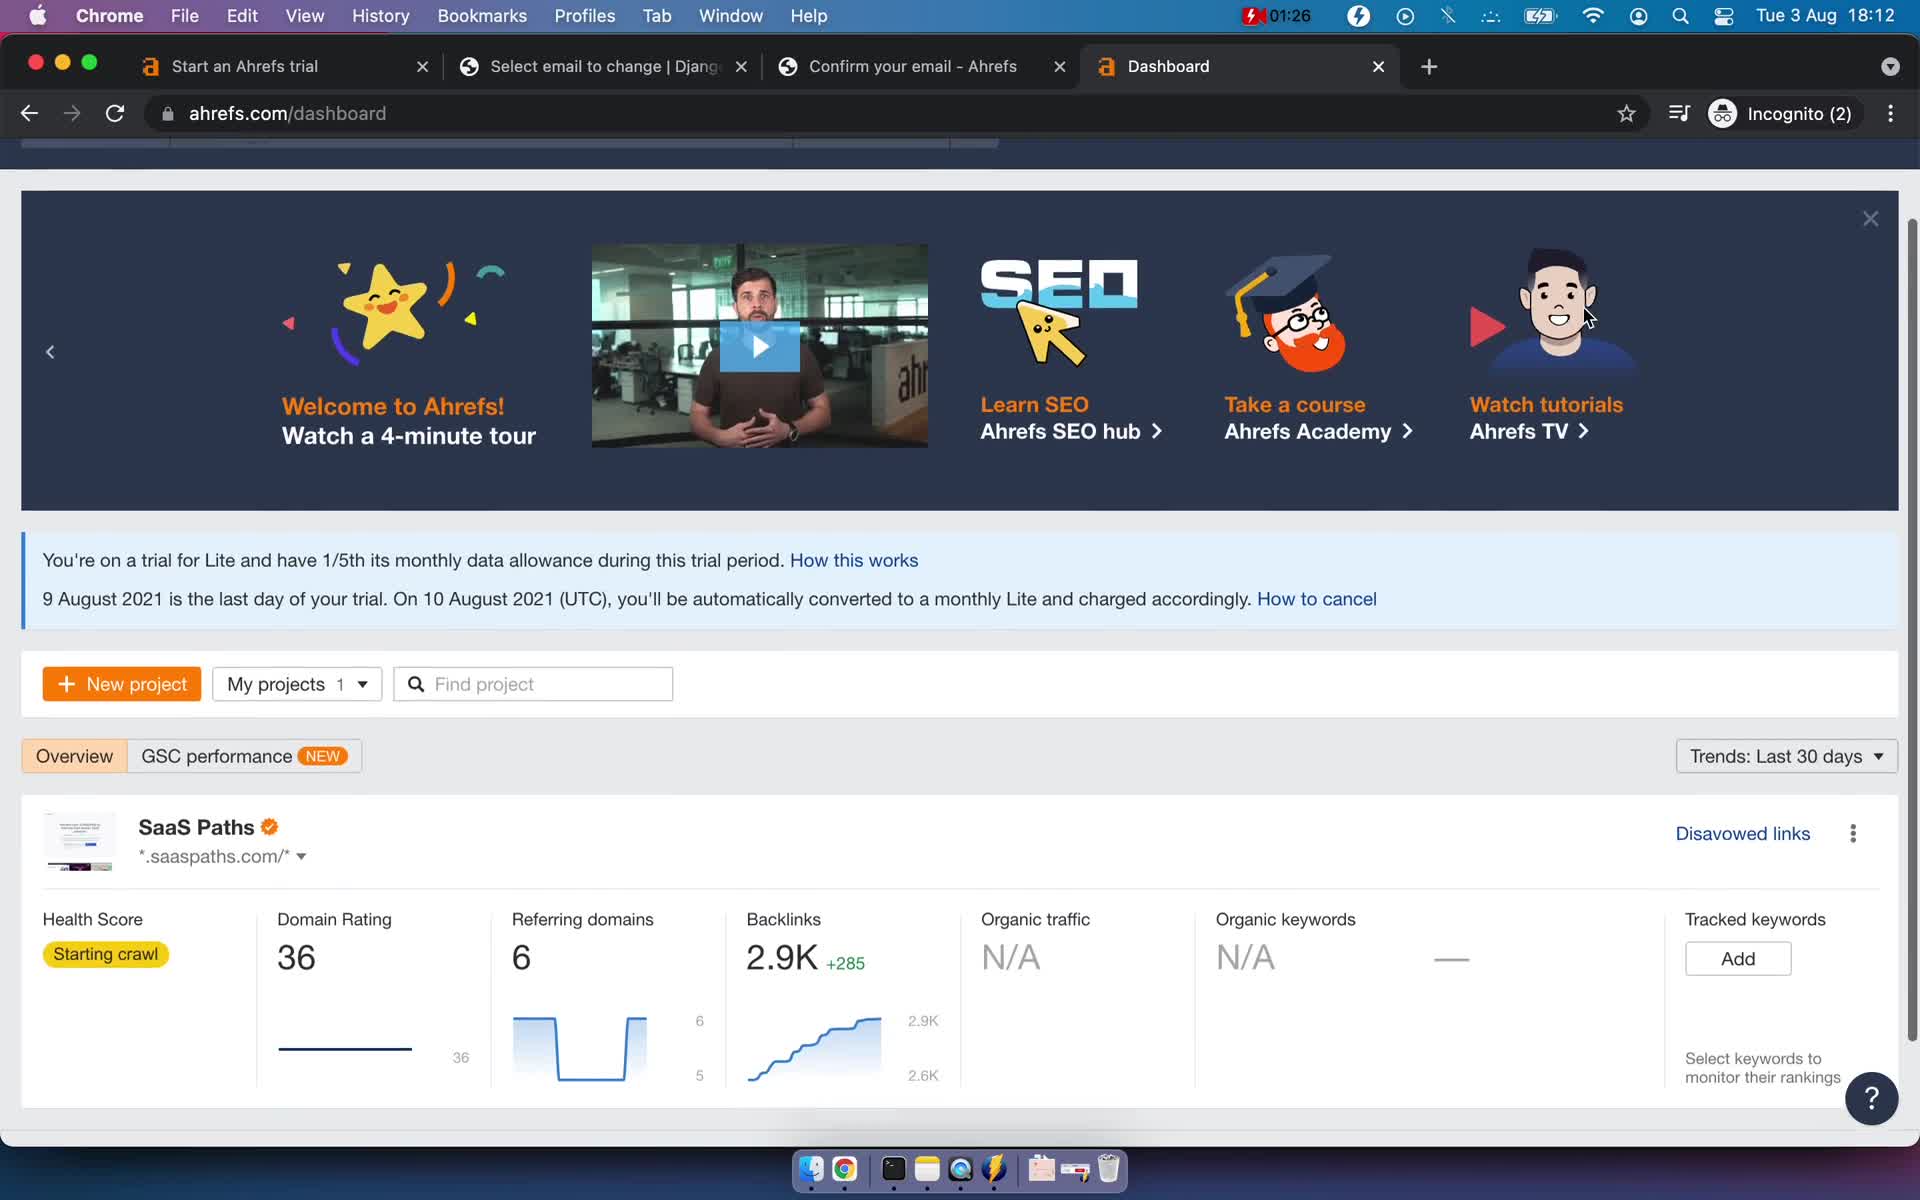This screenshot has width=1920, height=1200.
Task: Dismiss the welcome banner with X button
Action: [x=1870, y=218]
